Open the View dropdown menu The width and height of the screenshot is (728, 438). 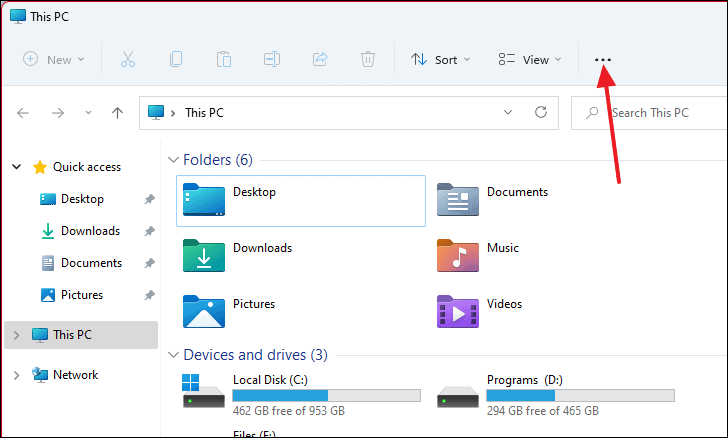coord(530,59)
